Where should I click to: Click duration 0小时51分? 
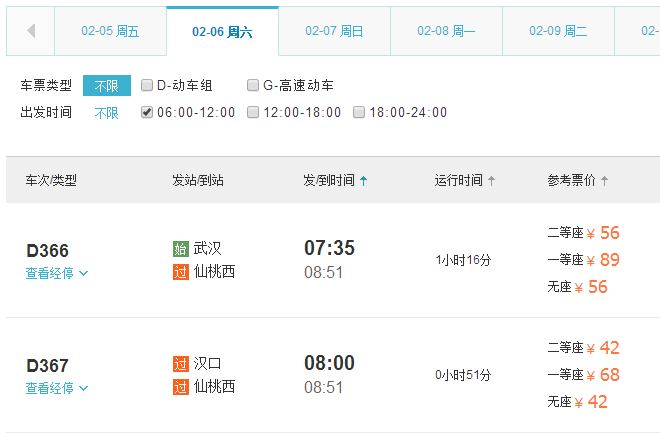click(x=463, y=375)
